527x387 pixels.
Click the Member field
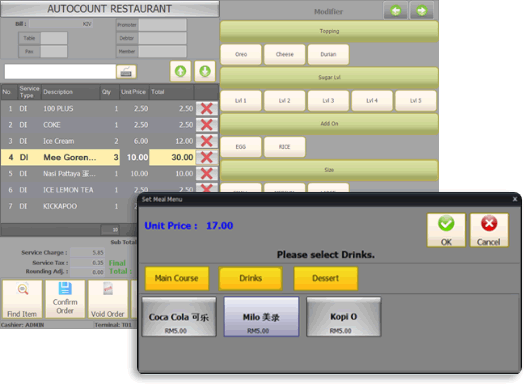click(x=163, y=51)
